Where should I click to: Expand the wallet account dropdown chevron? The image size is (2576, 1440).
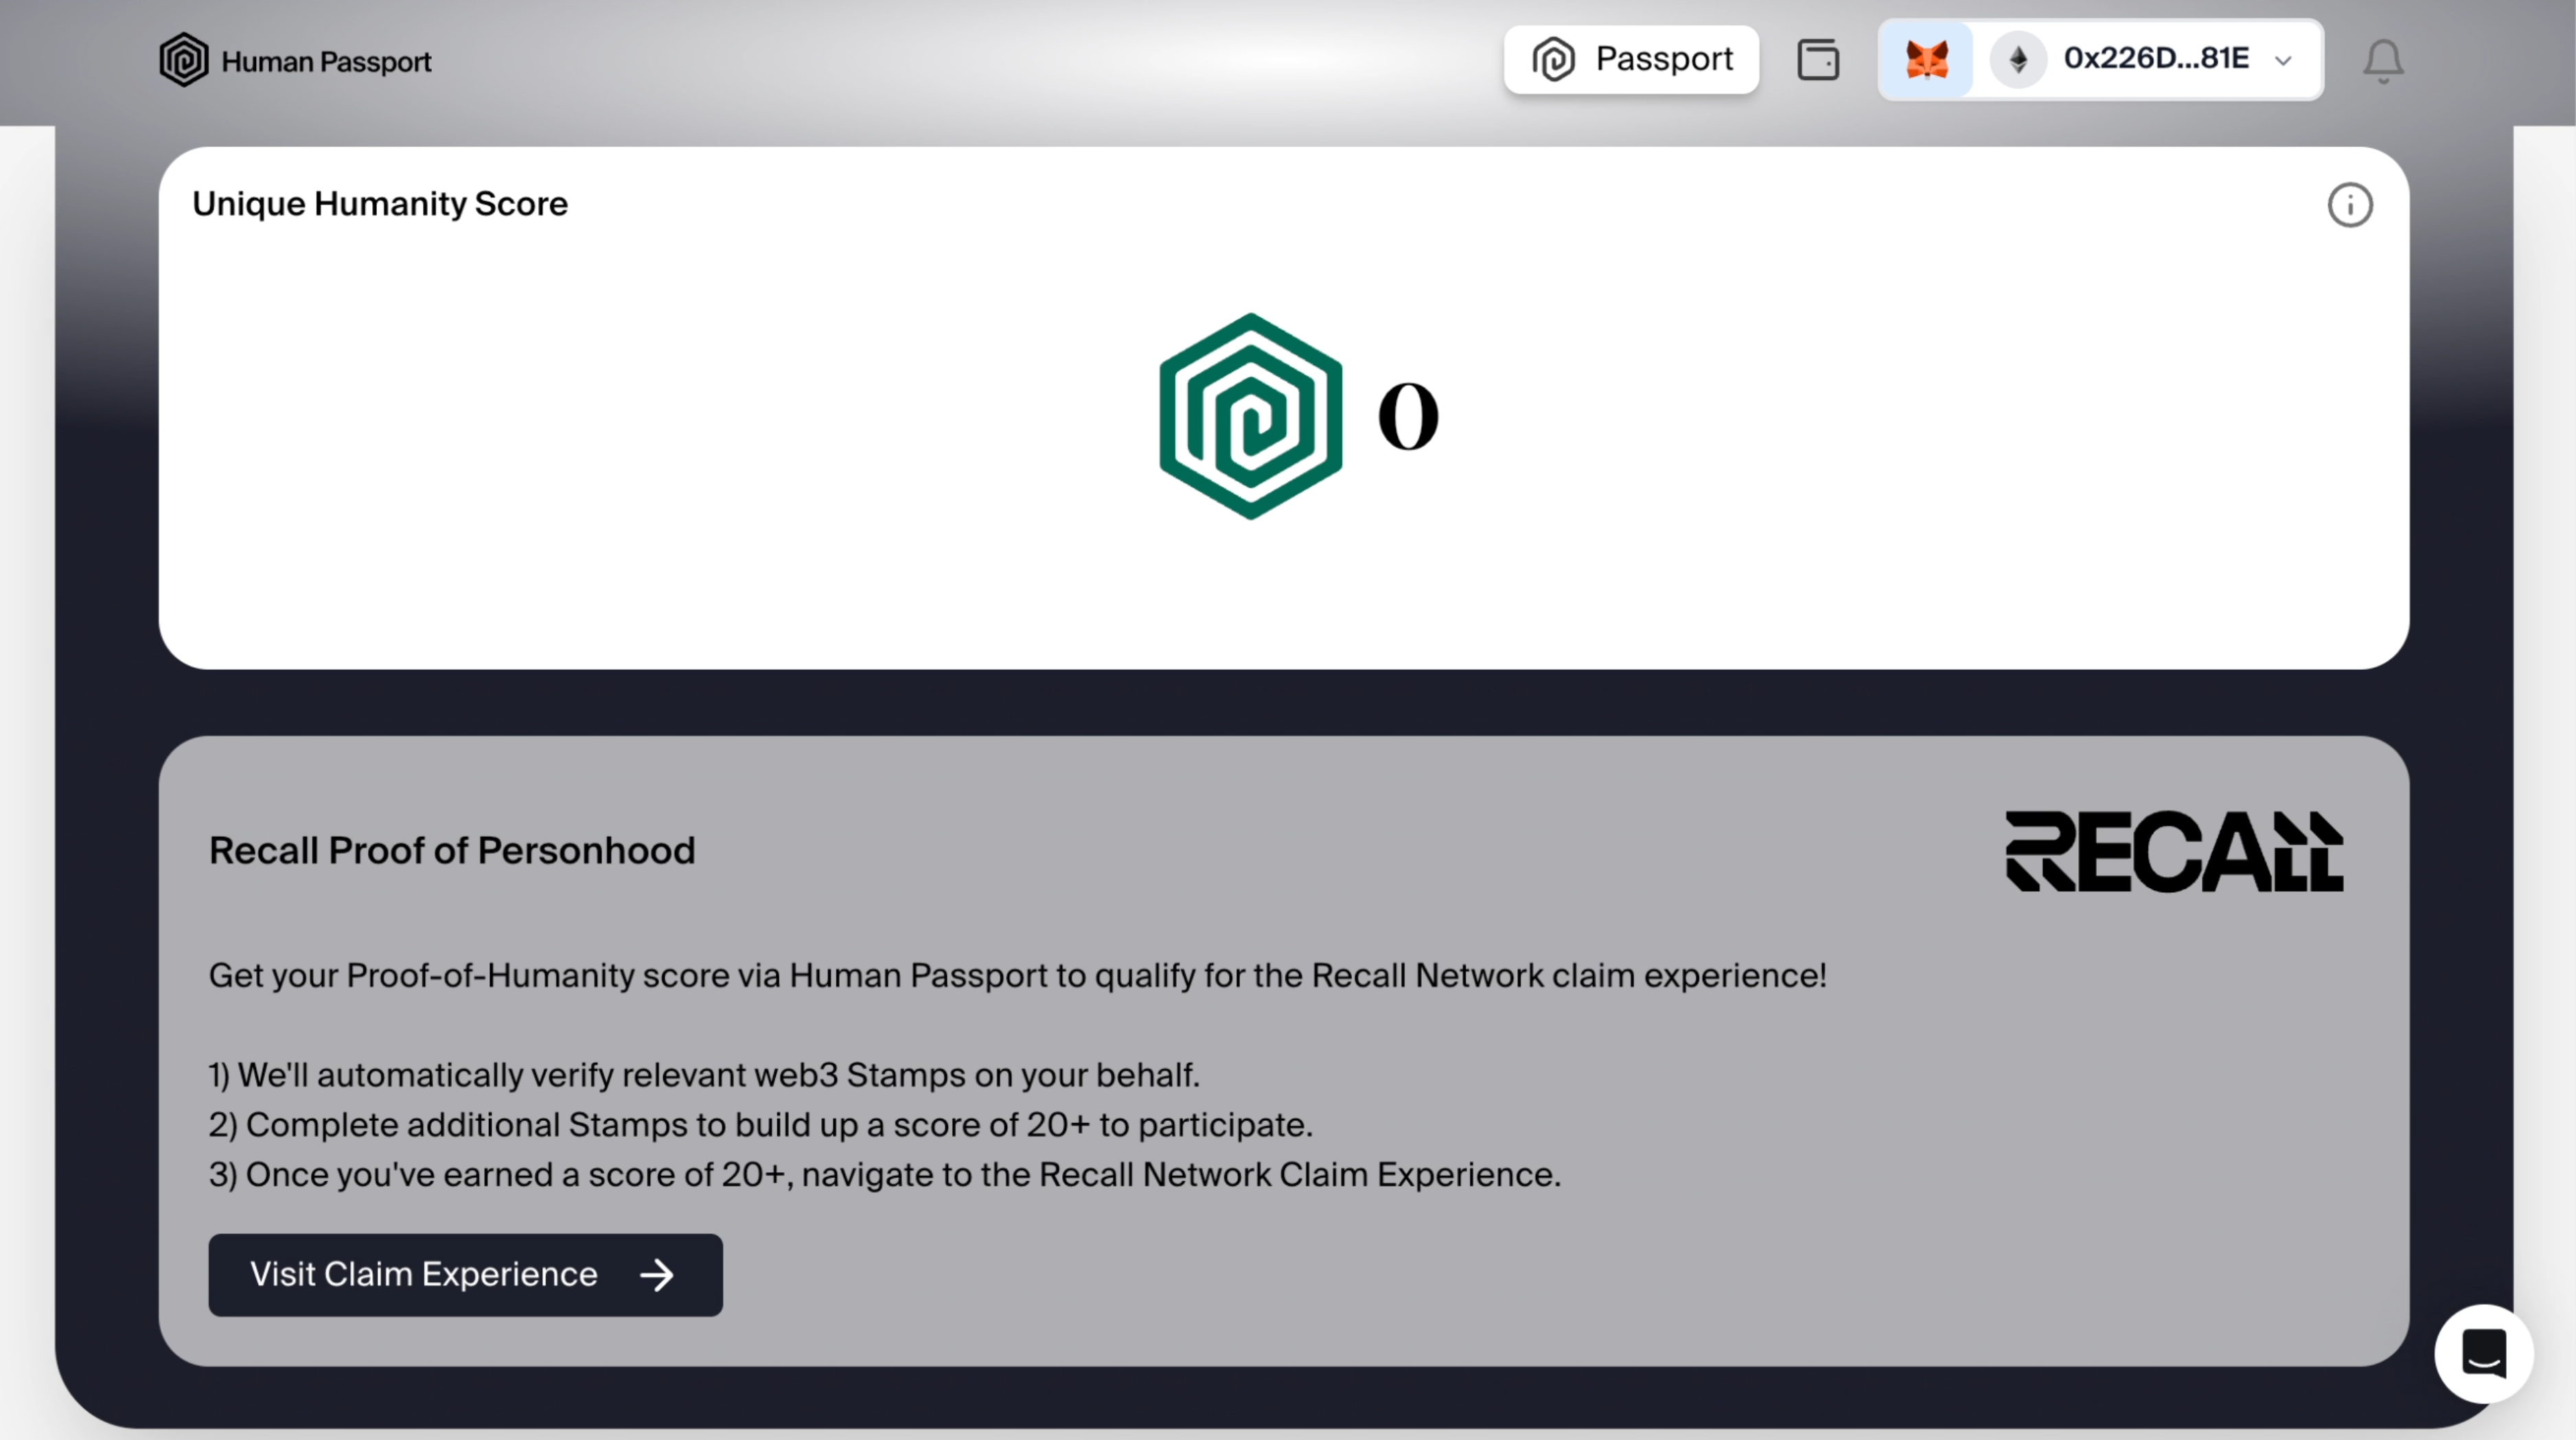point(2283,61)
